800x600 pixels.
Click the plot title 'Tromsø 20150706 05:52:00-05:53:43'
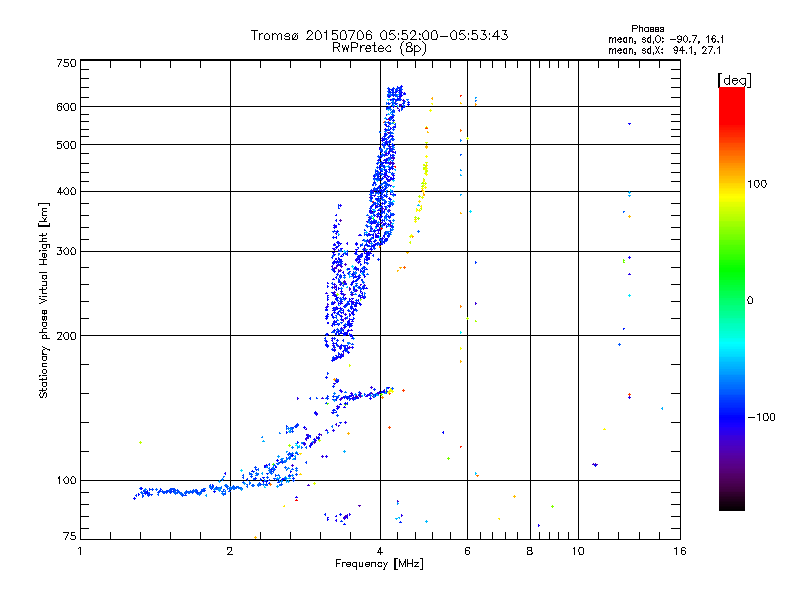[x=380, y=35]
